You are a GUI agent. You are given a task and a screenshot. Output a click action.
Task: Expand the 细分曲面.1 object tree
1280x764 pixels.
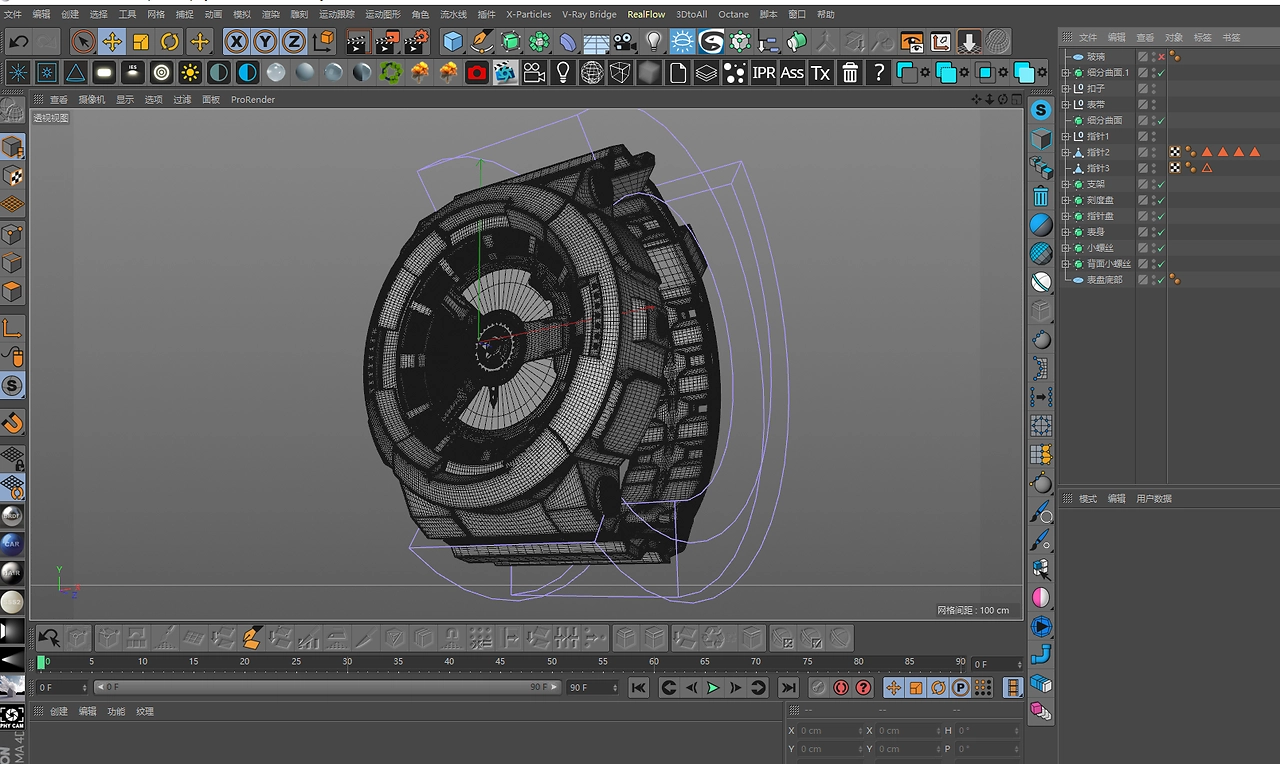1065,73
